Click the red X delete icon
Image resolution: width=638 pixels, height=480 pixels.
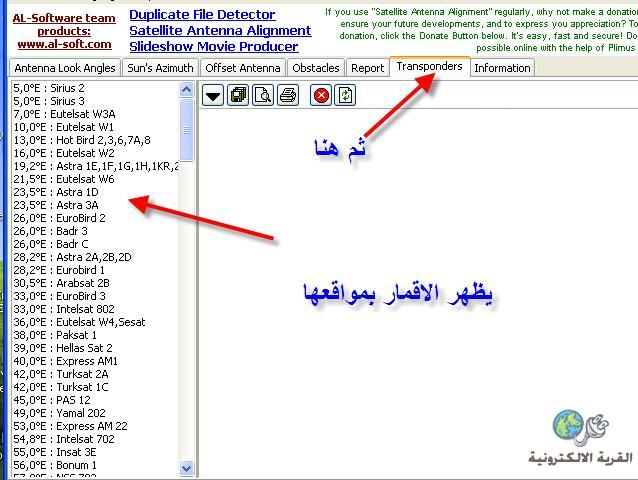coord(321,96)
